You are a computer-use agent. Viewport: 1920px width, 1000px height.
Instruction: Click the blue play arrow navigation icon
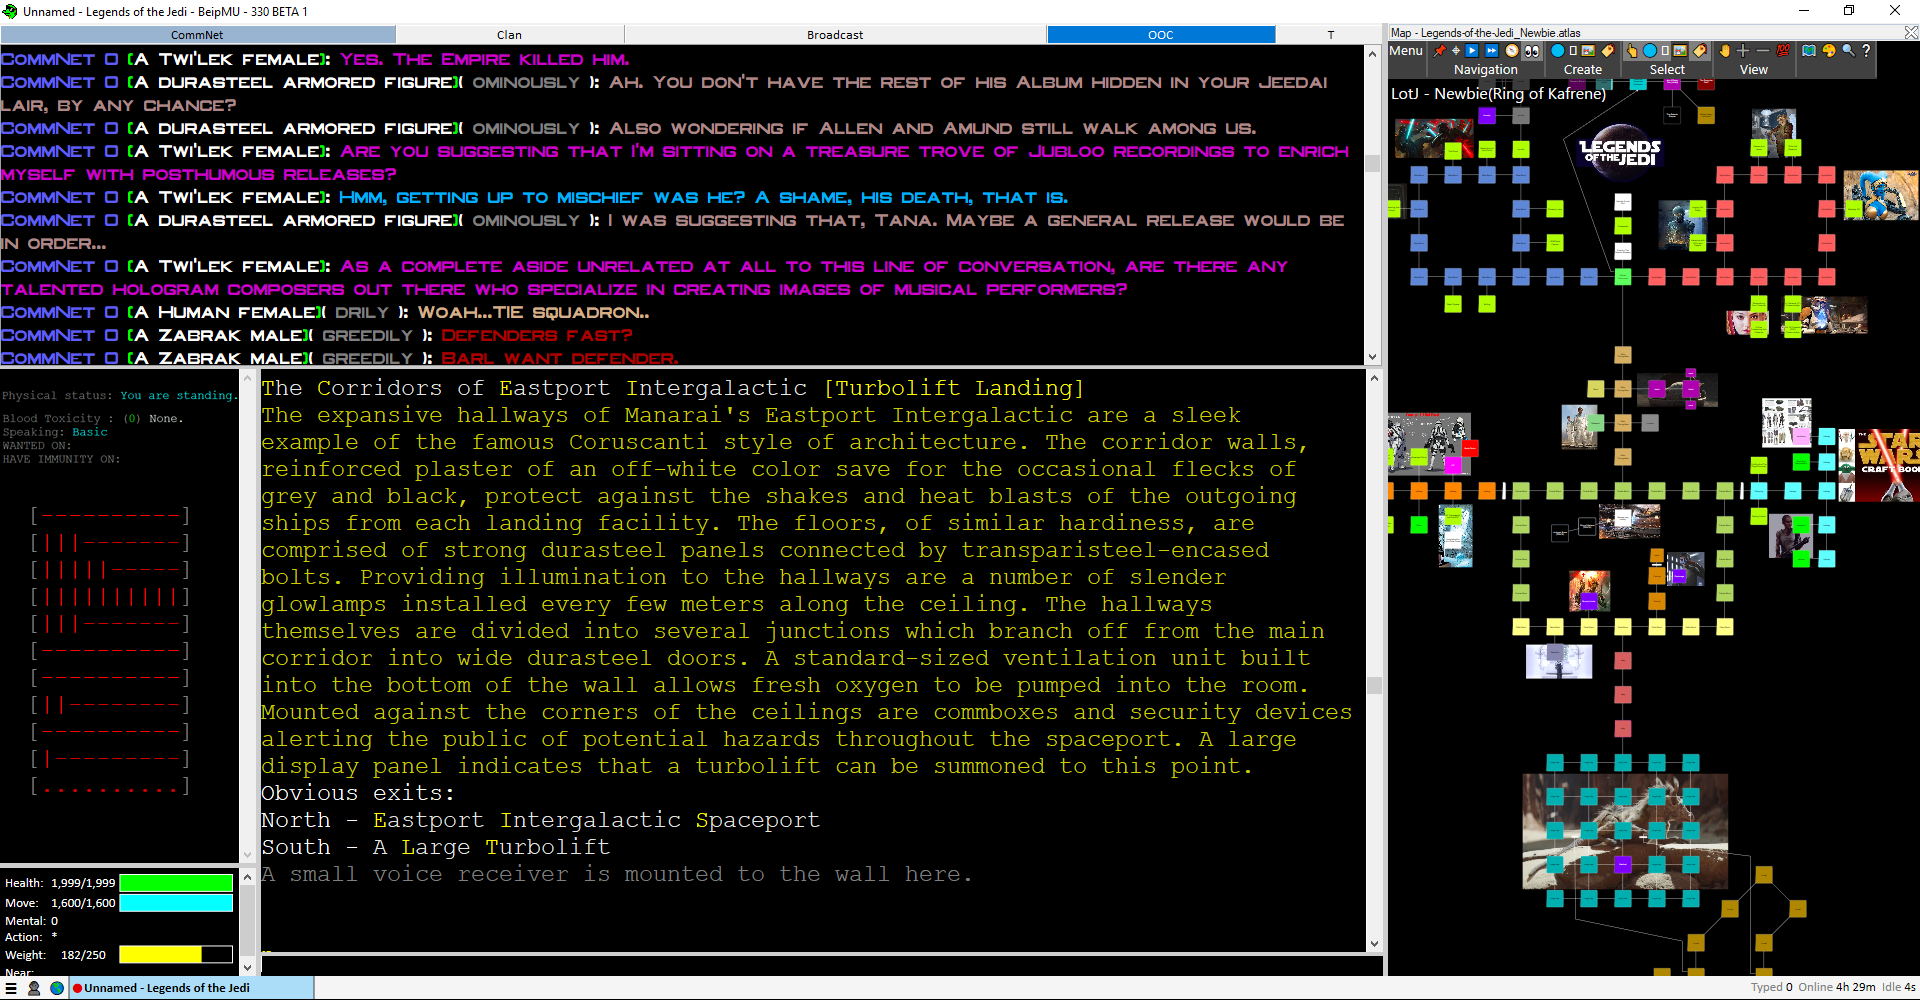pyautogui.click(x=1472, y=51)
